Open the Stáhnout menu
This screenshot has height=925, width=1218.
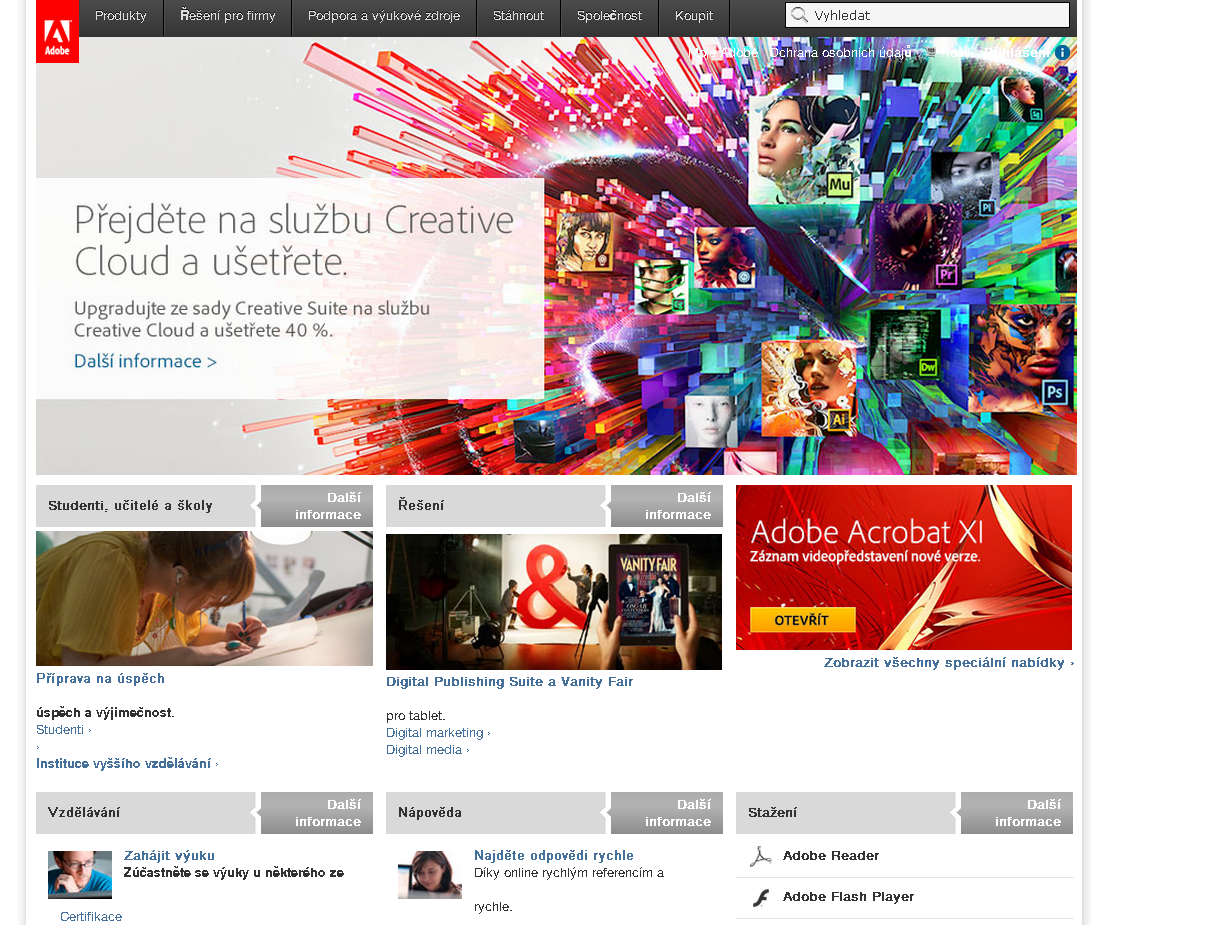pyautogui.click(x=518, y=16)
